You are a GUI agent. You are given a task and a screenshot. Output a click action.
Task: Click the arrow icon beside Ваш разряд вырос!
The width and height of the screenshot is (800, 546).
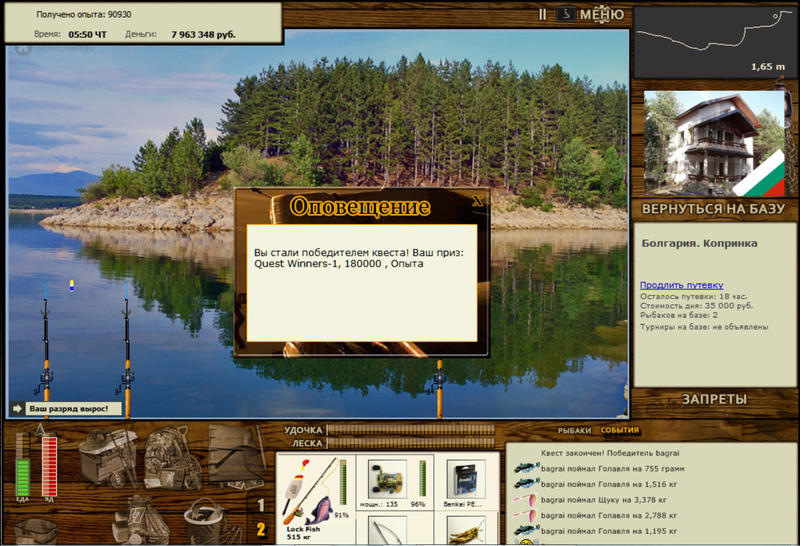point(17,409)
